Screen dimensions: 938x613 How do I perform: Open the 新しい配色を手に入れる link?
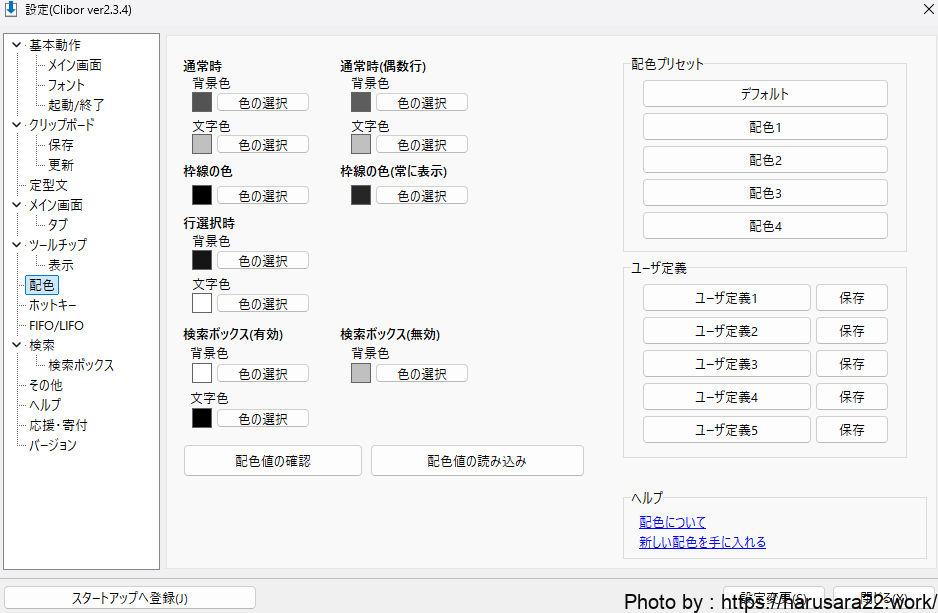click(702, 542)
